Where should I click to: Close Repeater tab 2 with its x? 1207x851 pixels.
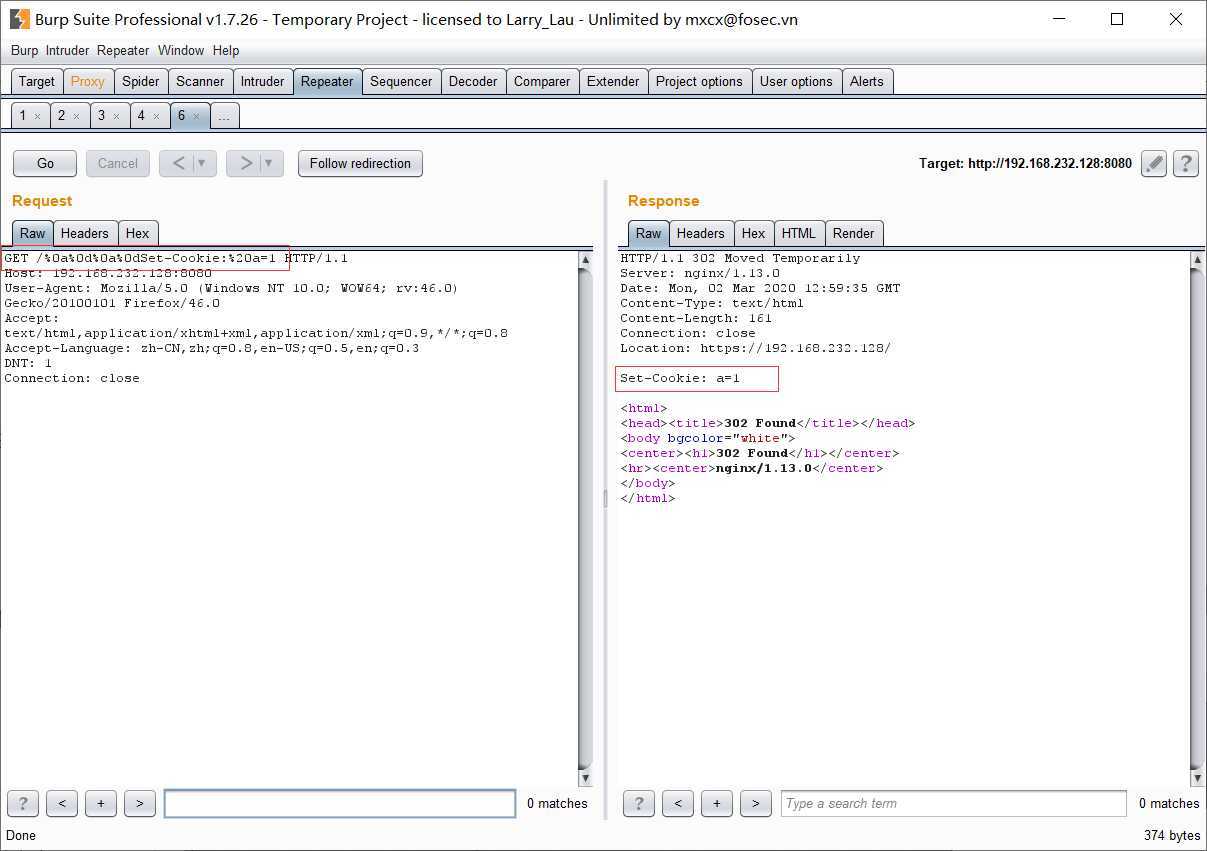coord(76,117)
